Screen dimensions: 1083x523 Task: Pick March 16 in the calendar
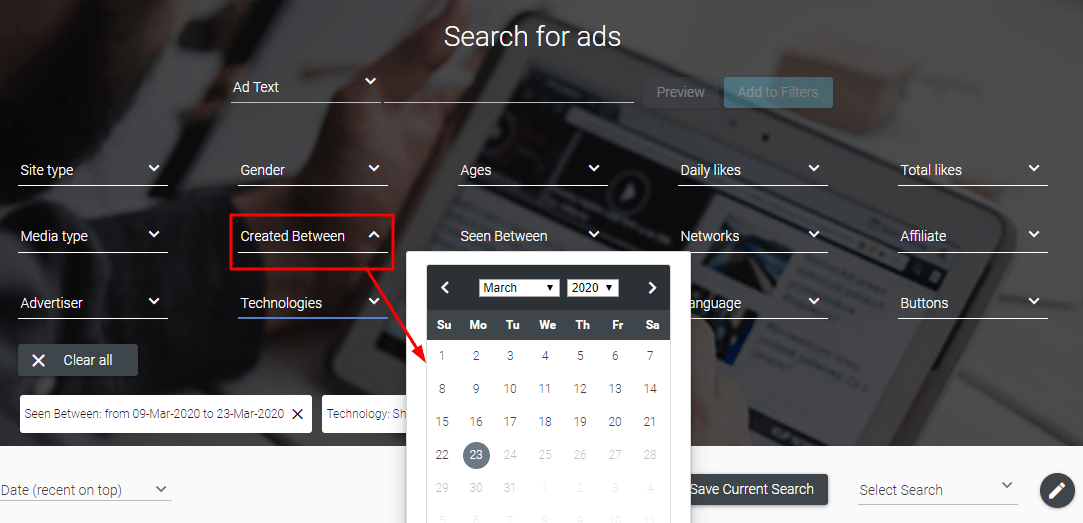point(477,421)
